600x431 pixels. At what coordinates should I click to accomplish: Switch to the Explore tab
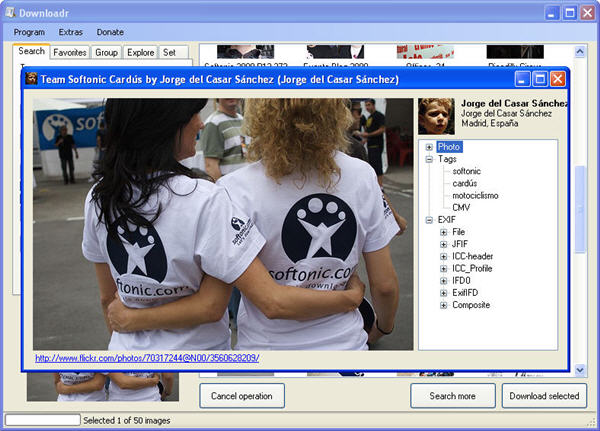tap(140, 52)
